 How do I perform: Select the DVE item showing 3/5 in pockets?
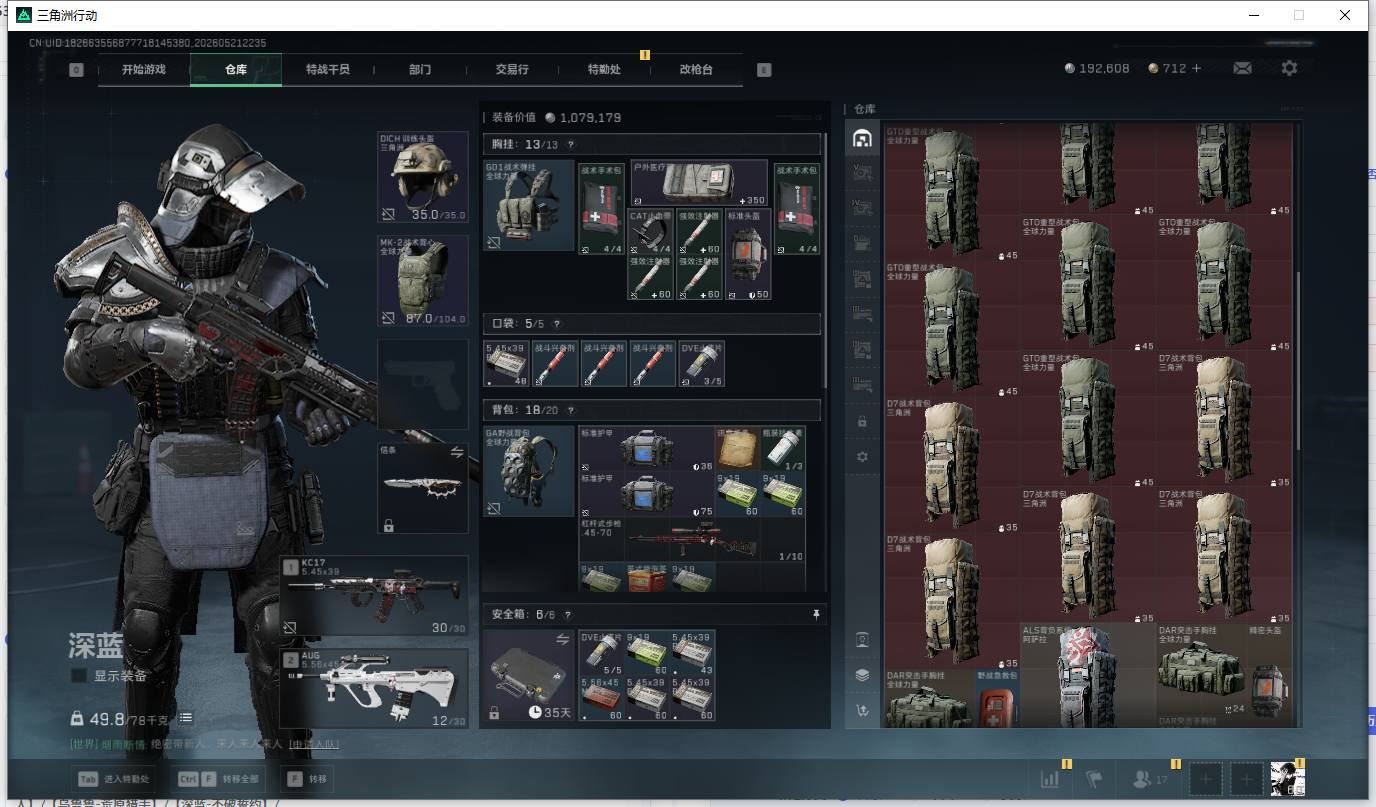click(702, 364)
